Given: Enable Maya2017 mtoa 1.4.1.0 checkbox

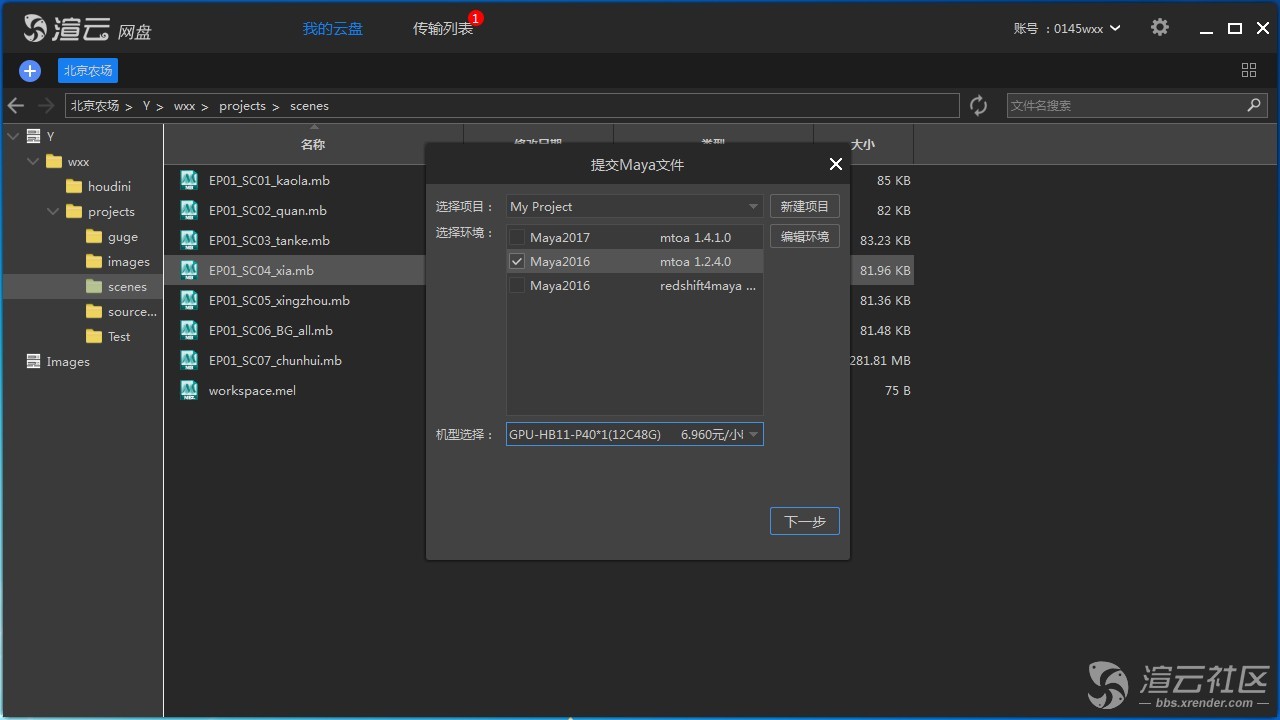Looking at the screenshot, I should tap(517, 237).
